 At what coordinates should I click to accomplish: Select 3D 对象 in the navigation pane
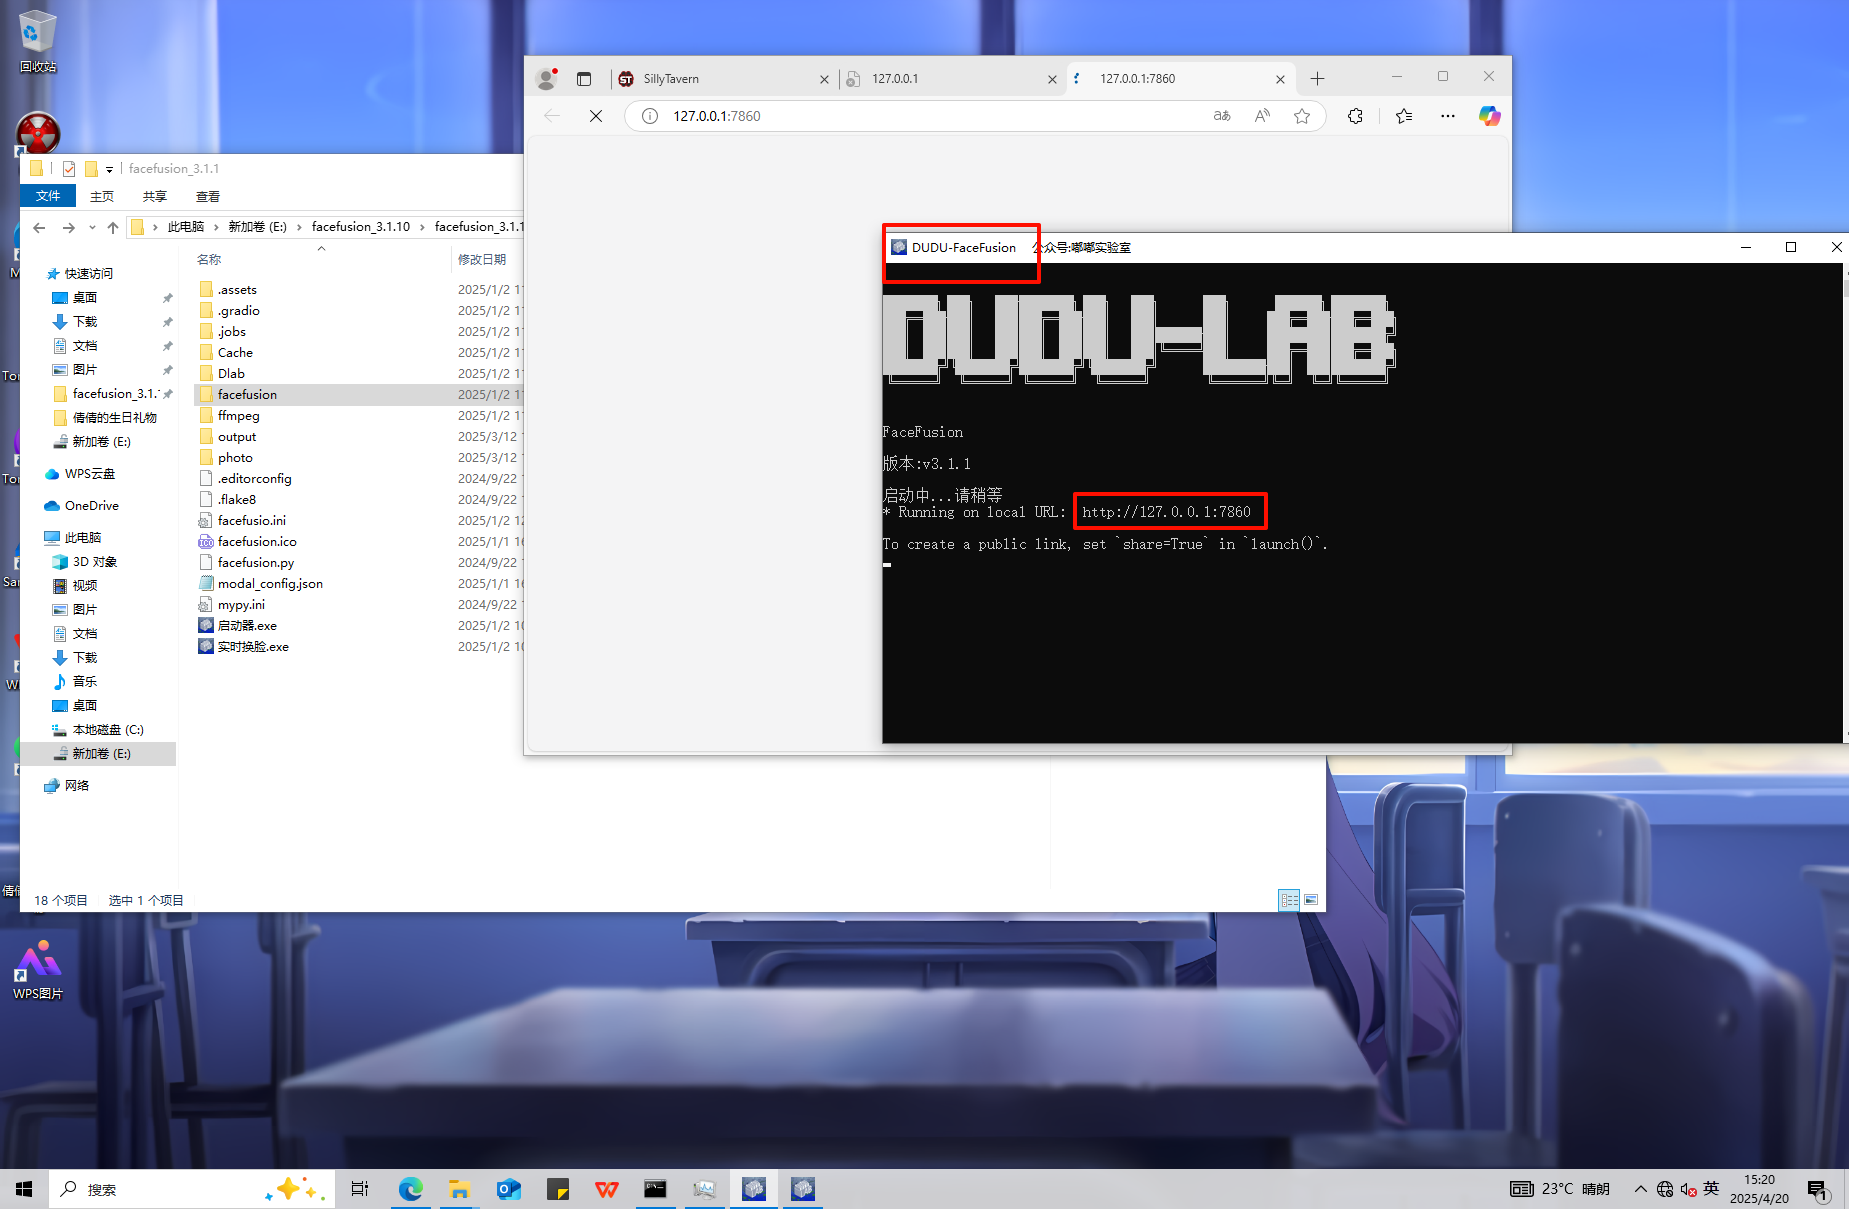94,562
